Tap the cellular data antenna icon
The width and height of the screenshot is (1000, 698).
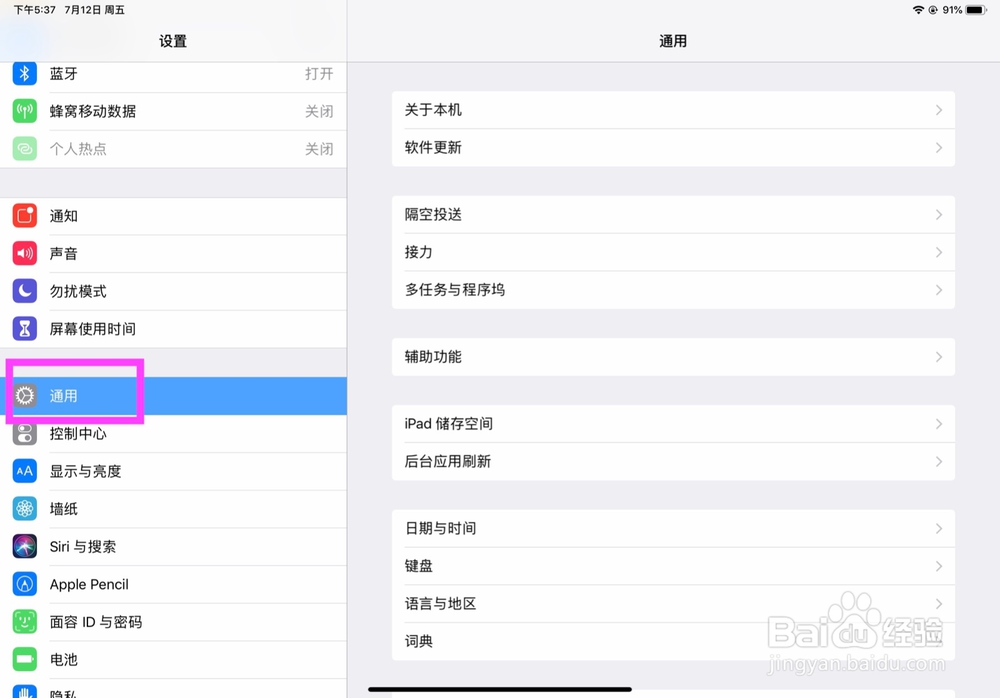point(24,111)
